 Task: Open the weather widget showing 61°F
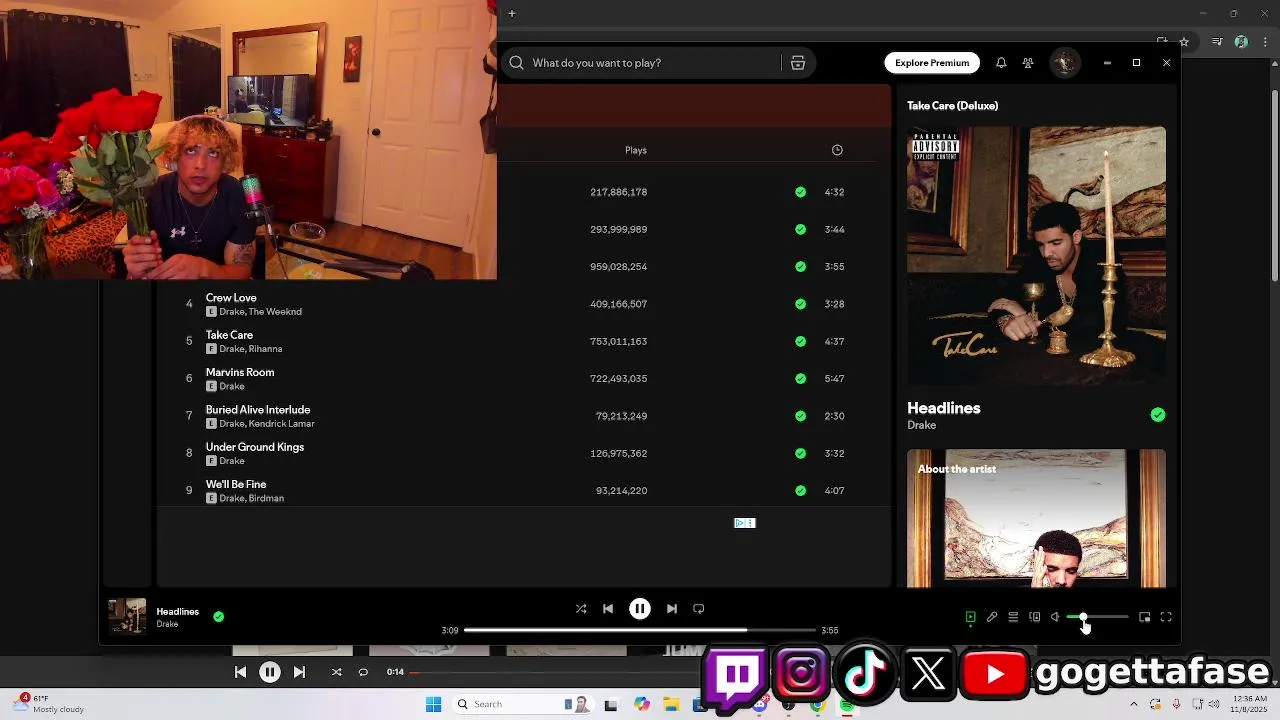tap(48, 704)
